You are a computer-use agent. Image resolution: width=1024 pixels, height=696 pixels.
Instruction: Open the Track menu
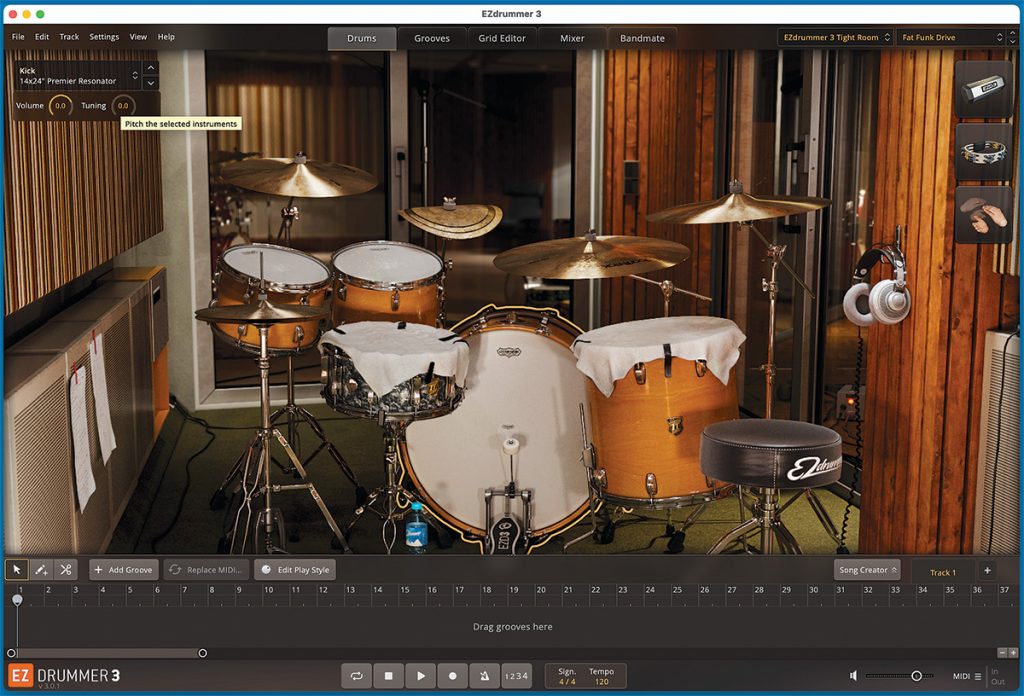click(x=69, y=37)
